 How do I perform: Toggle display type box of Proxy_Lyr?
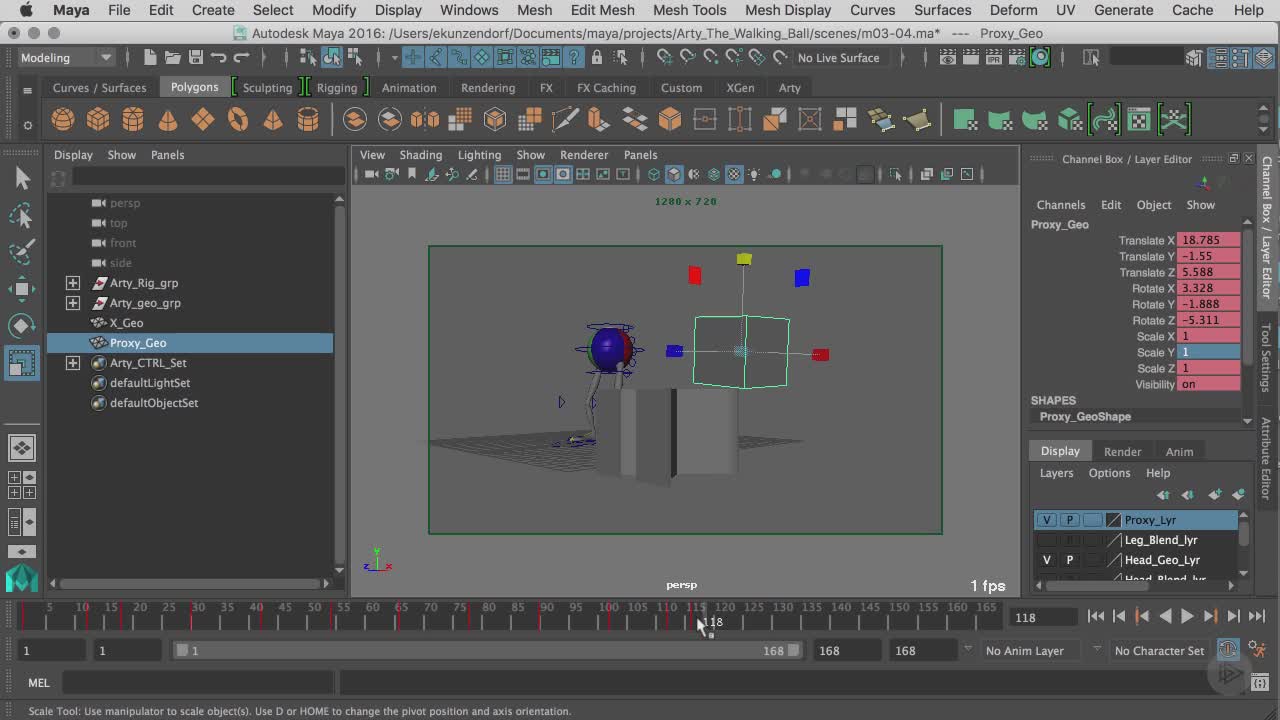tap(1093, 520)
